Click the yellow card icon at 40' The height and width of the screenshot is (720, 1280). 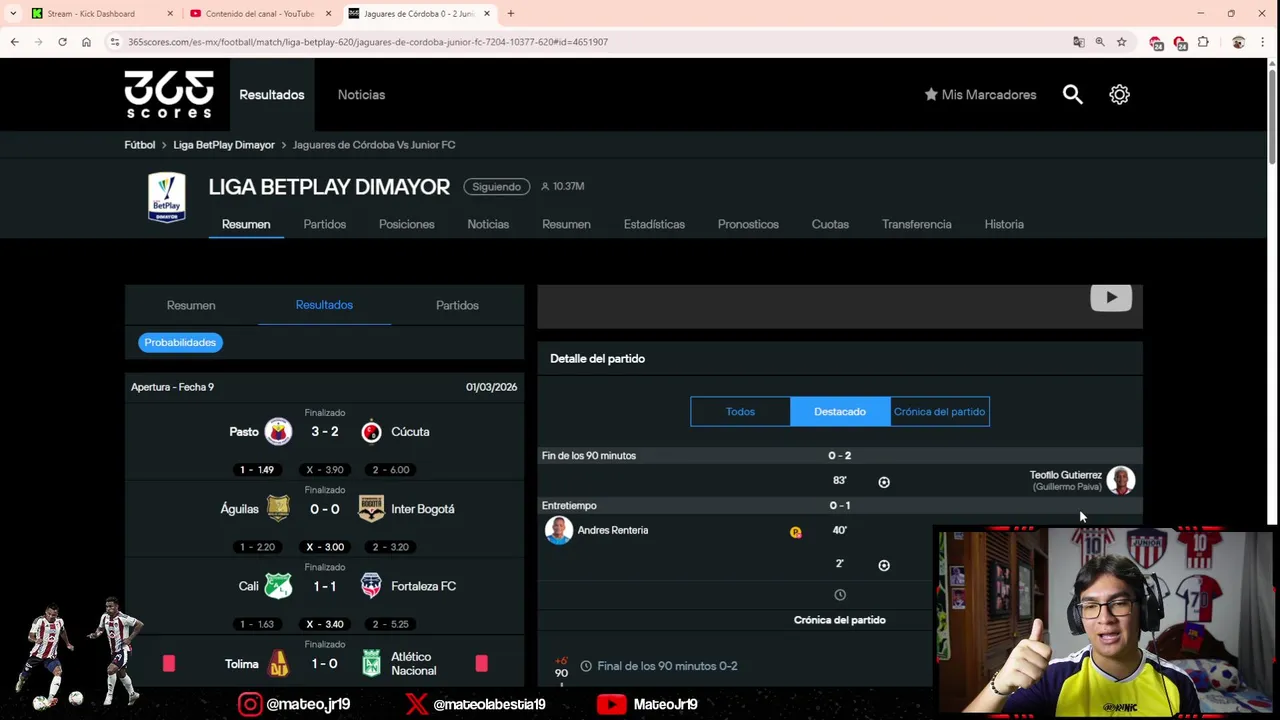[796, 532]
